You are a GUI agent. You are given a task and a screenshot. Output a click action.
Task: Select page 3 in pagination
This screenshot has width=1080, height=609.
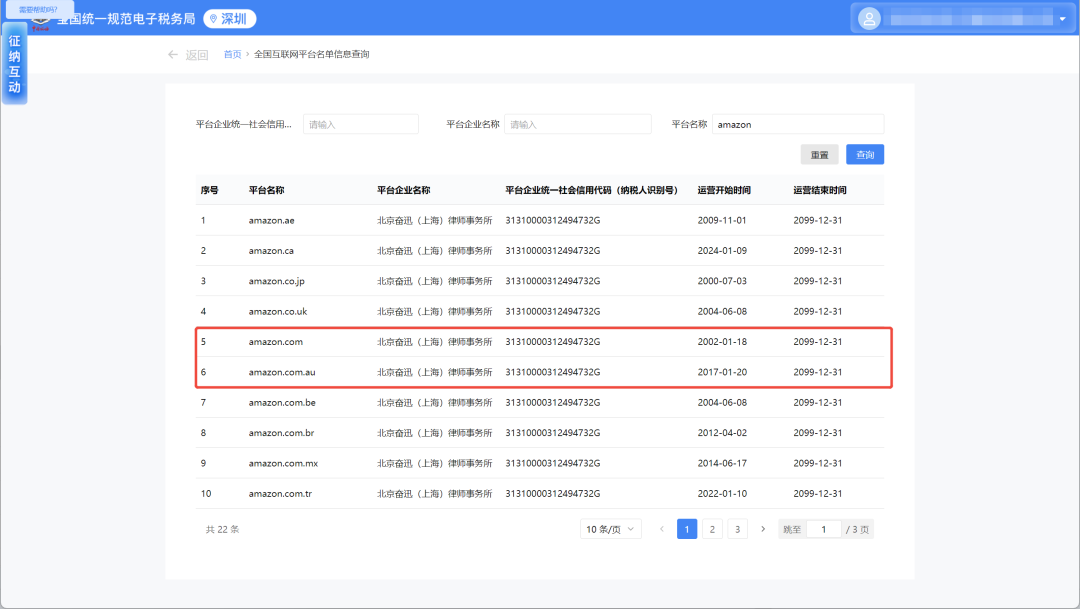[x=737, y=529]
